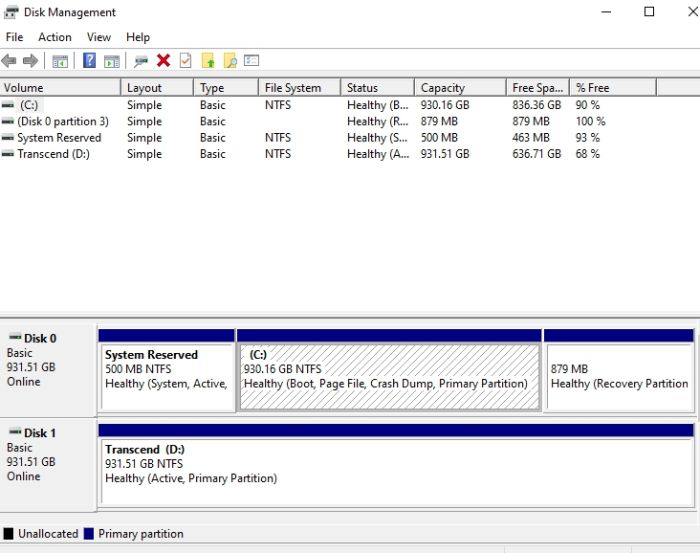This screenshot has width=700, height=553.
Task: Click the 636.71 GB free space cell
Action: [x=537, y=154]
